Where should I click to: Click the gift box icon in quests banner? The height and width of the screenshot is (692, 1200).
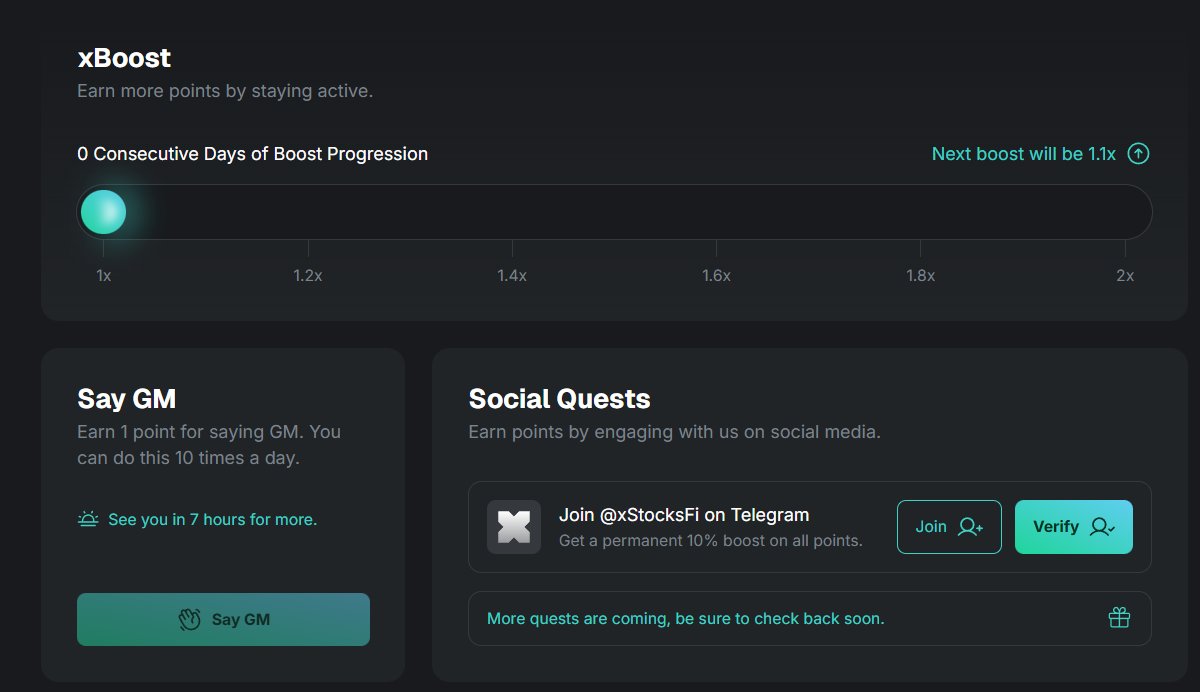[1119, 618]
